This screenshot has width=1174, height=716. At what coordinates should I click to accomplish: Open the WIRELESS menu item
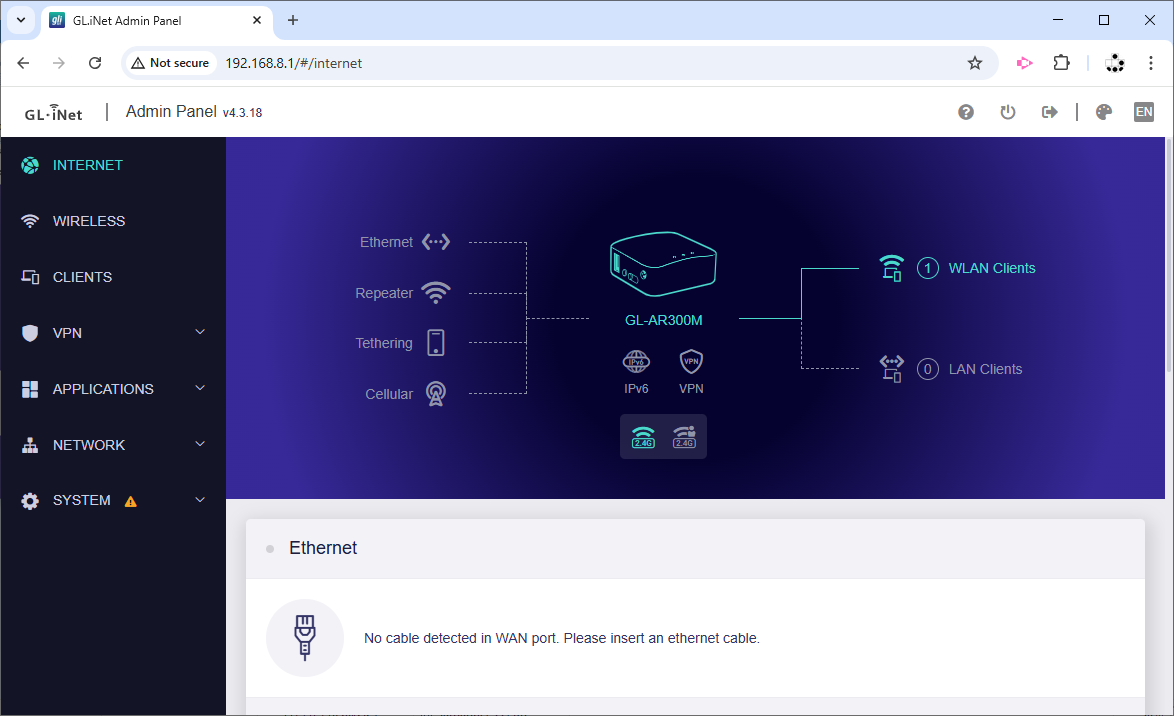(88, 221)
